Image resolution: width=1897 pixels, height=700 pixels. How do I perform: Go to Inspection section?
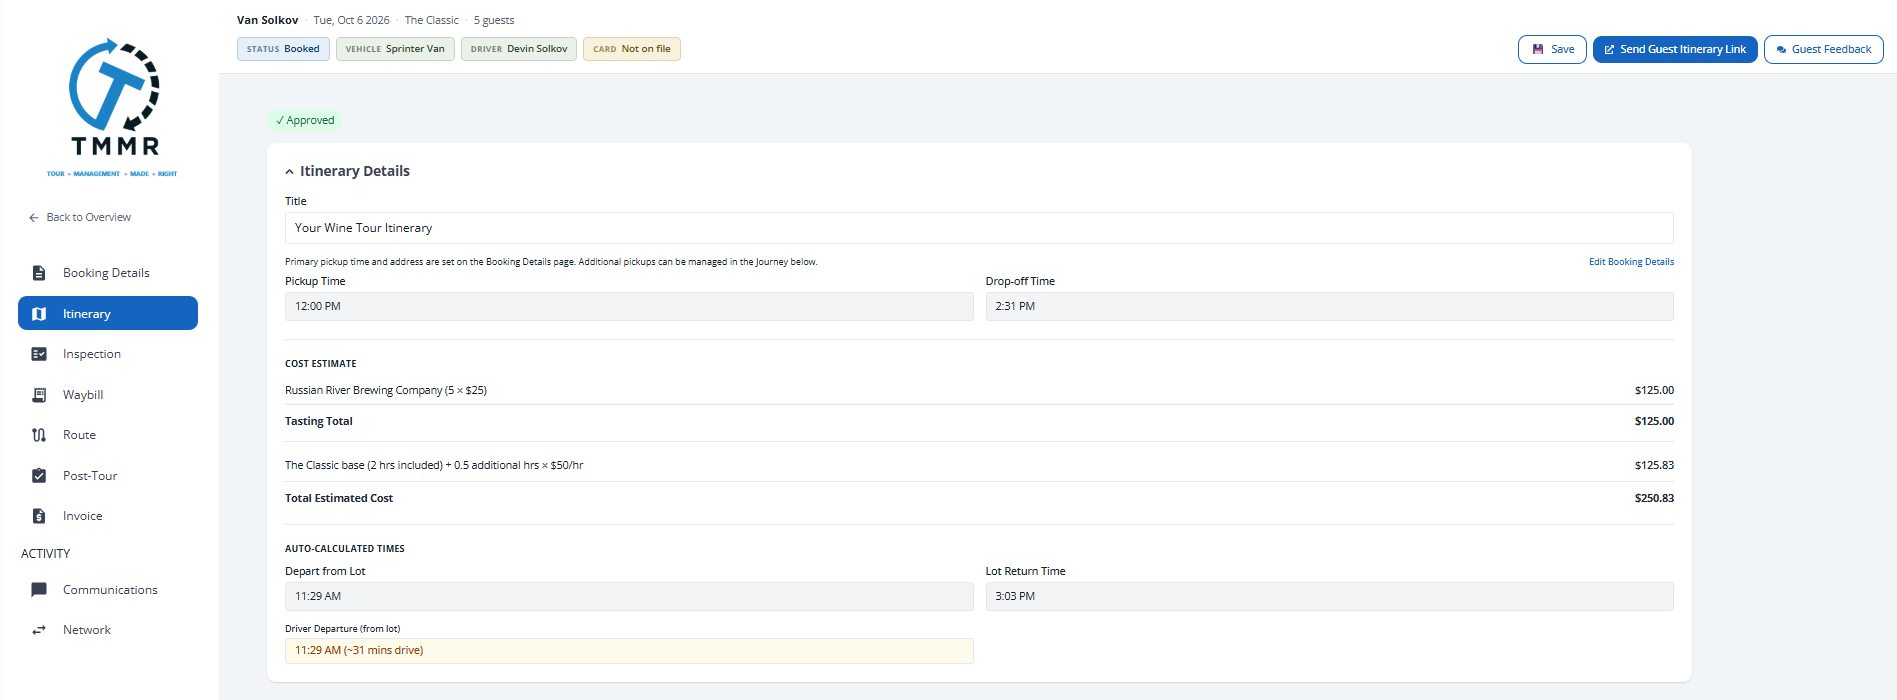coord(107,354)
